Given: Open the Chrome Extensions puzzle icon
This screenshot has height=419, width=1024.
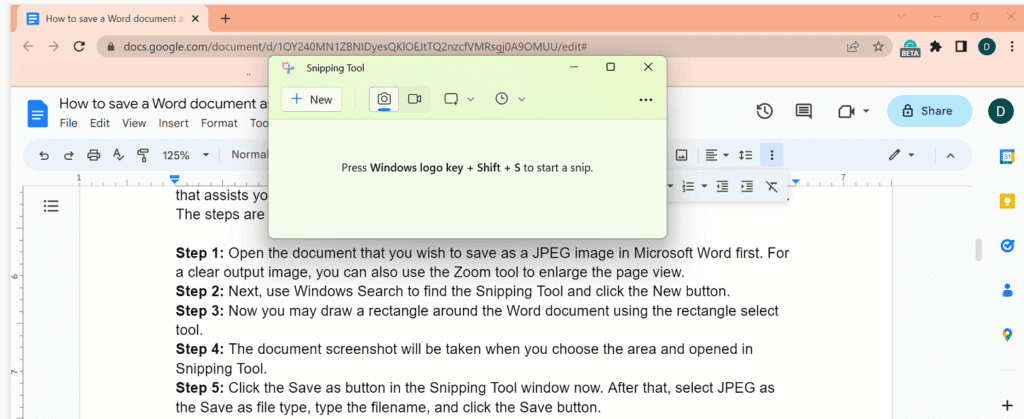Looking at the screenshot, I should pos(935,46).
